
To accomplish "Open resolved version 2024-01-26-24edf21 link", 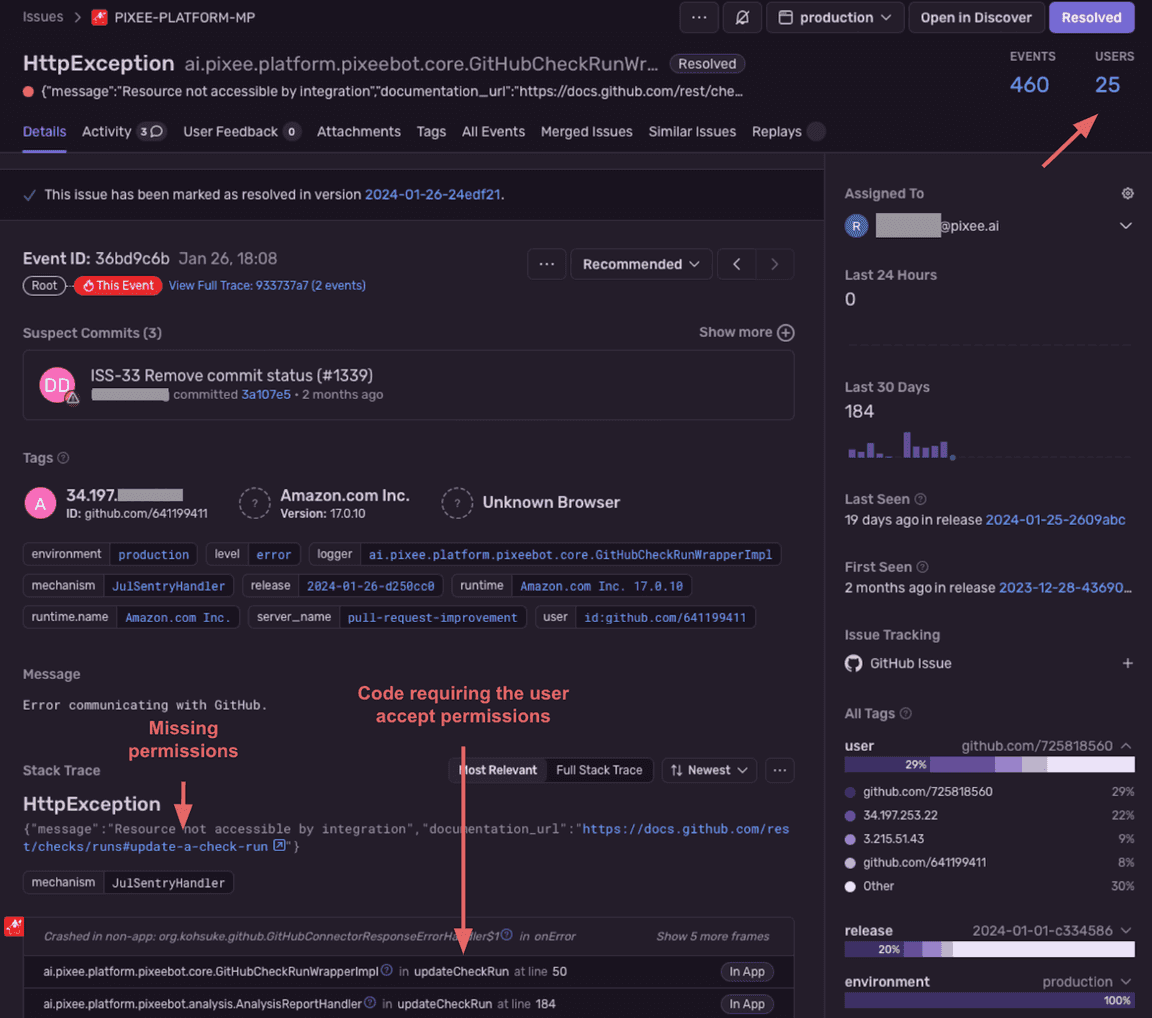I will tap(433, 195).
